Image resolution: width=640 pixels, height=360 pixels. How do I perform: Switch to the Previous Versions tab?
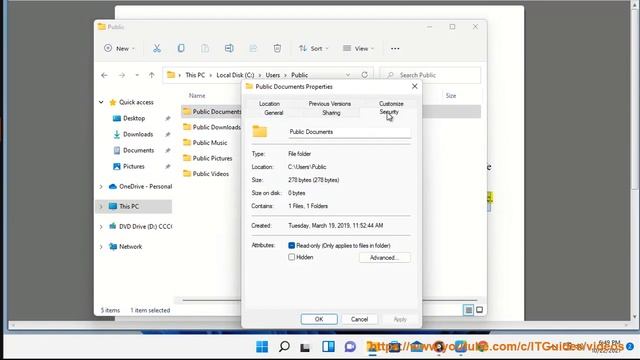tap(330, 104)
